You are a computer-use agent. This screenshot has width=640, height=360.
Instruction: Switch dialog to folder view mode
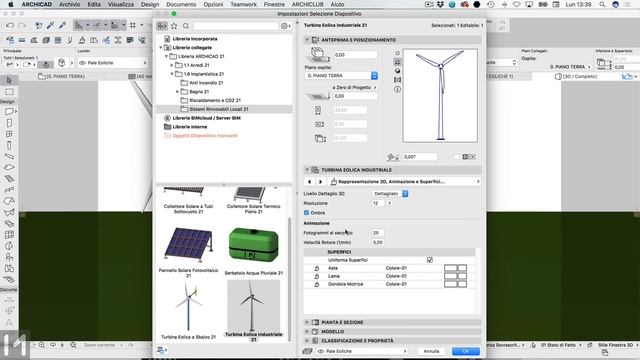(162, 26)
